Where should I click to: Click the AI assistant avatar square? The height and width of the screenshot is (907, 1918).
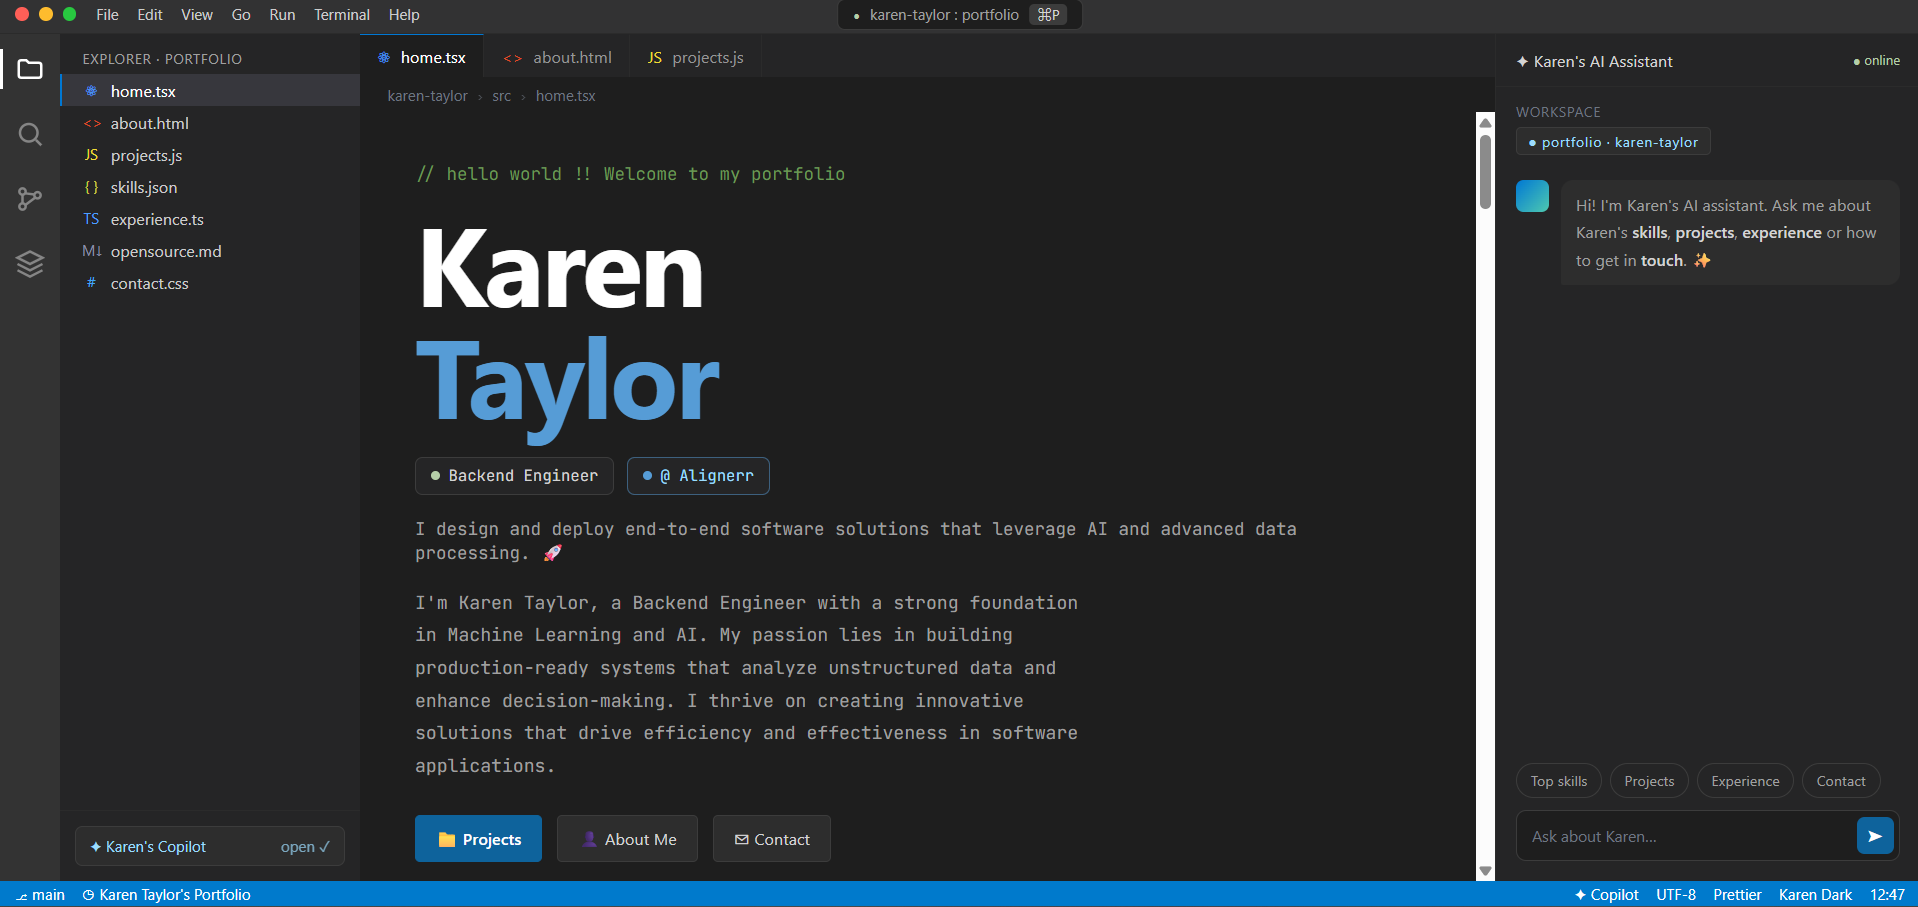[1532, 196]
